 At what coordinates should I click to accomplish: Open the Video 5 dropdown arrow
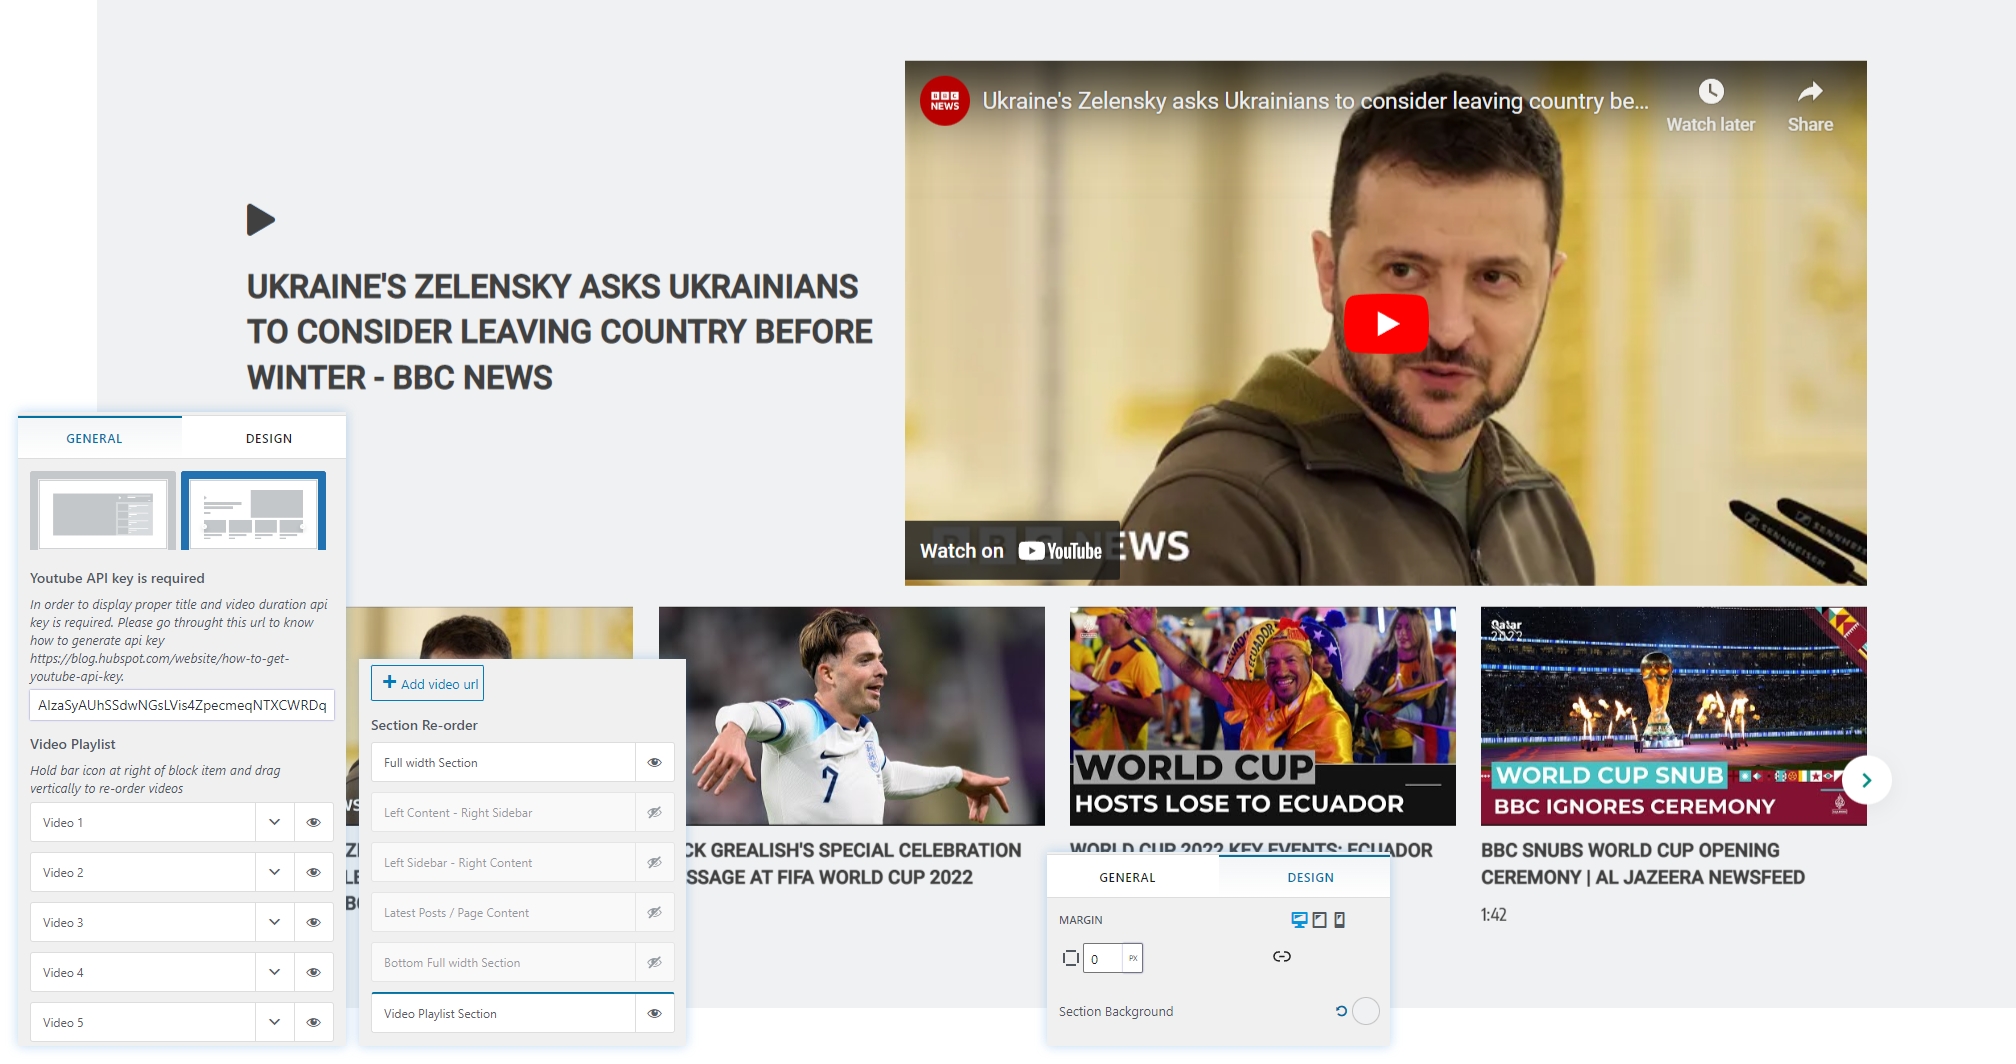coord(274,1023)
